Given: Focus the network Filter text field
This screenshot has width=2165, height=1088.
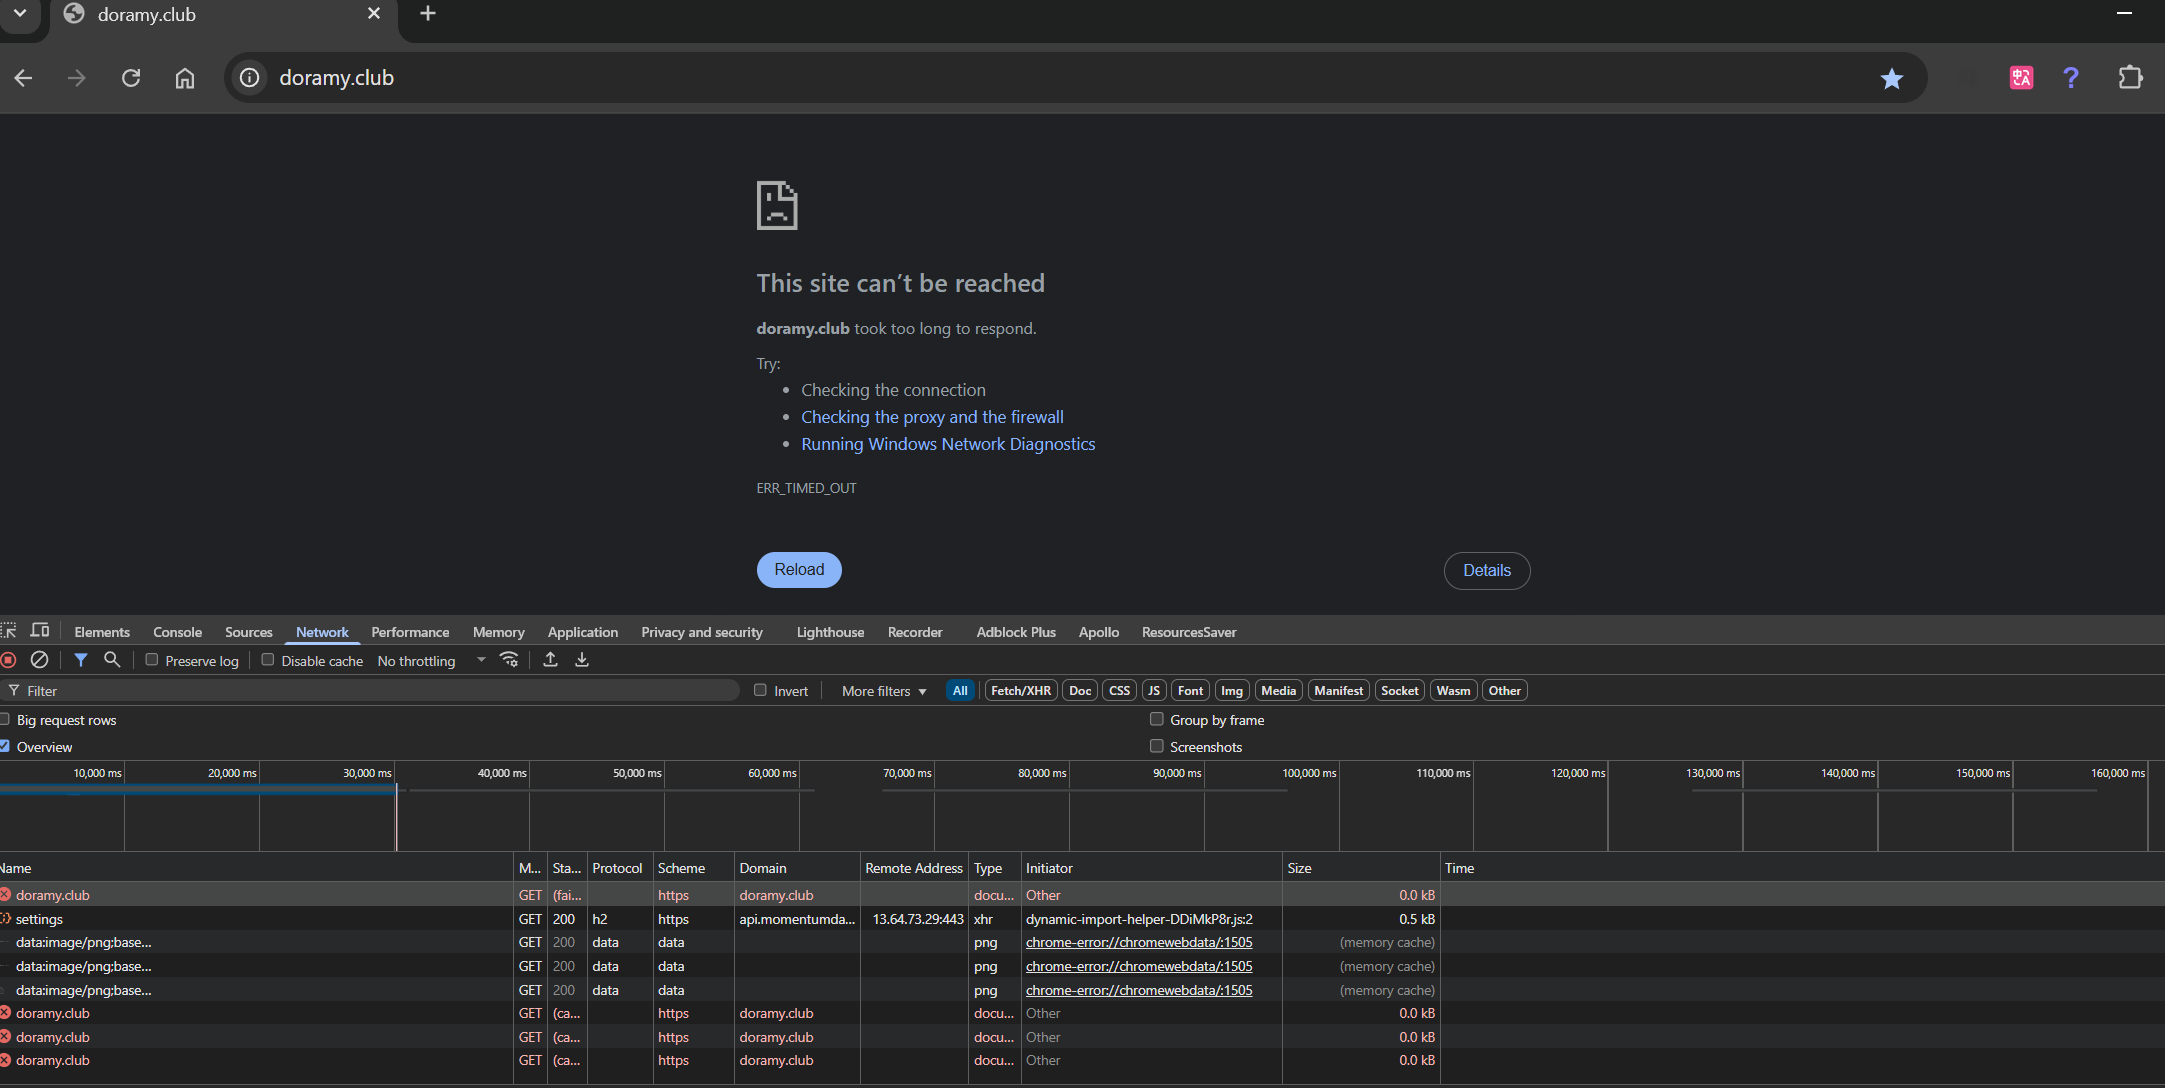Looking at the screenshot, I should click(370, 691).
